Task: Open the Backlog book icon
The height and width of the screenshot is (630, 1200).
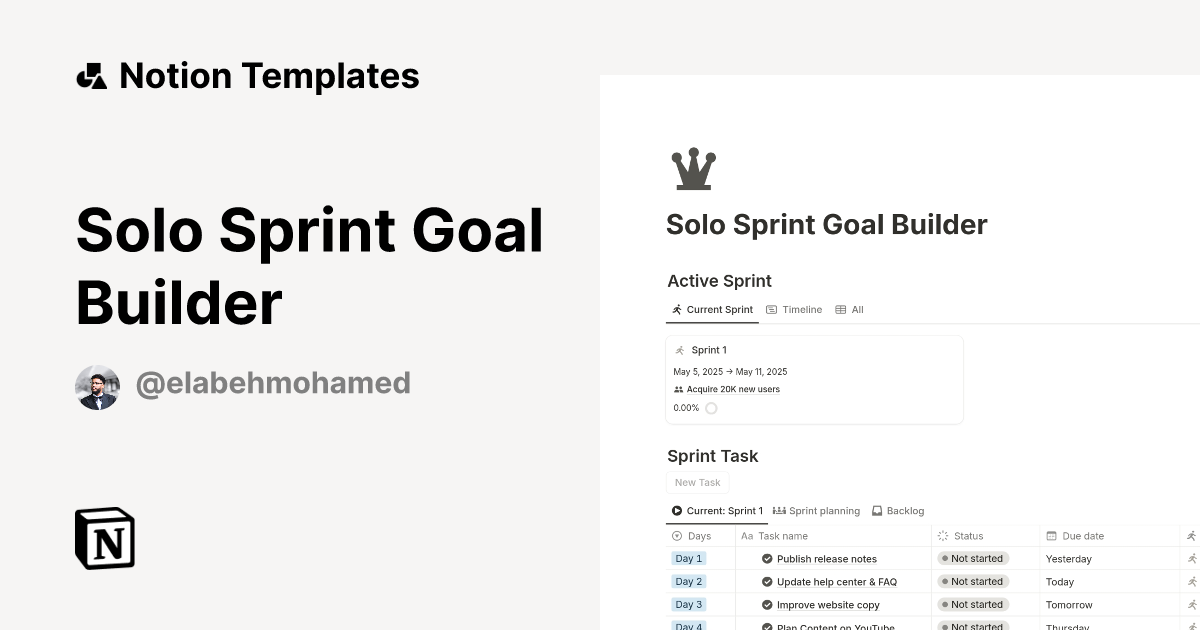Action: (x=876, y=510)
